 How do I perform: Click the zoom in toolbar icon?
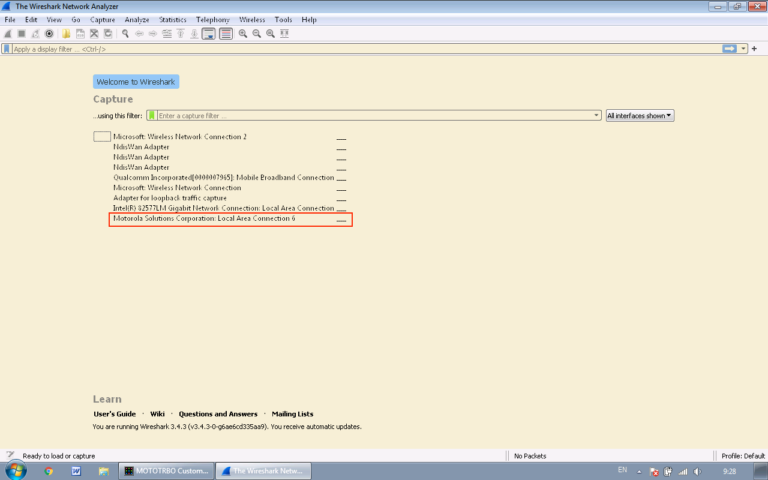[243, 33]
